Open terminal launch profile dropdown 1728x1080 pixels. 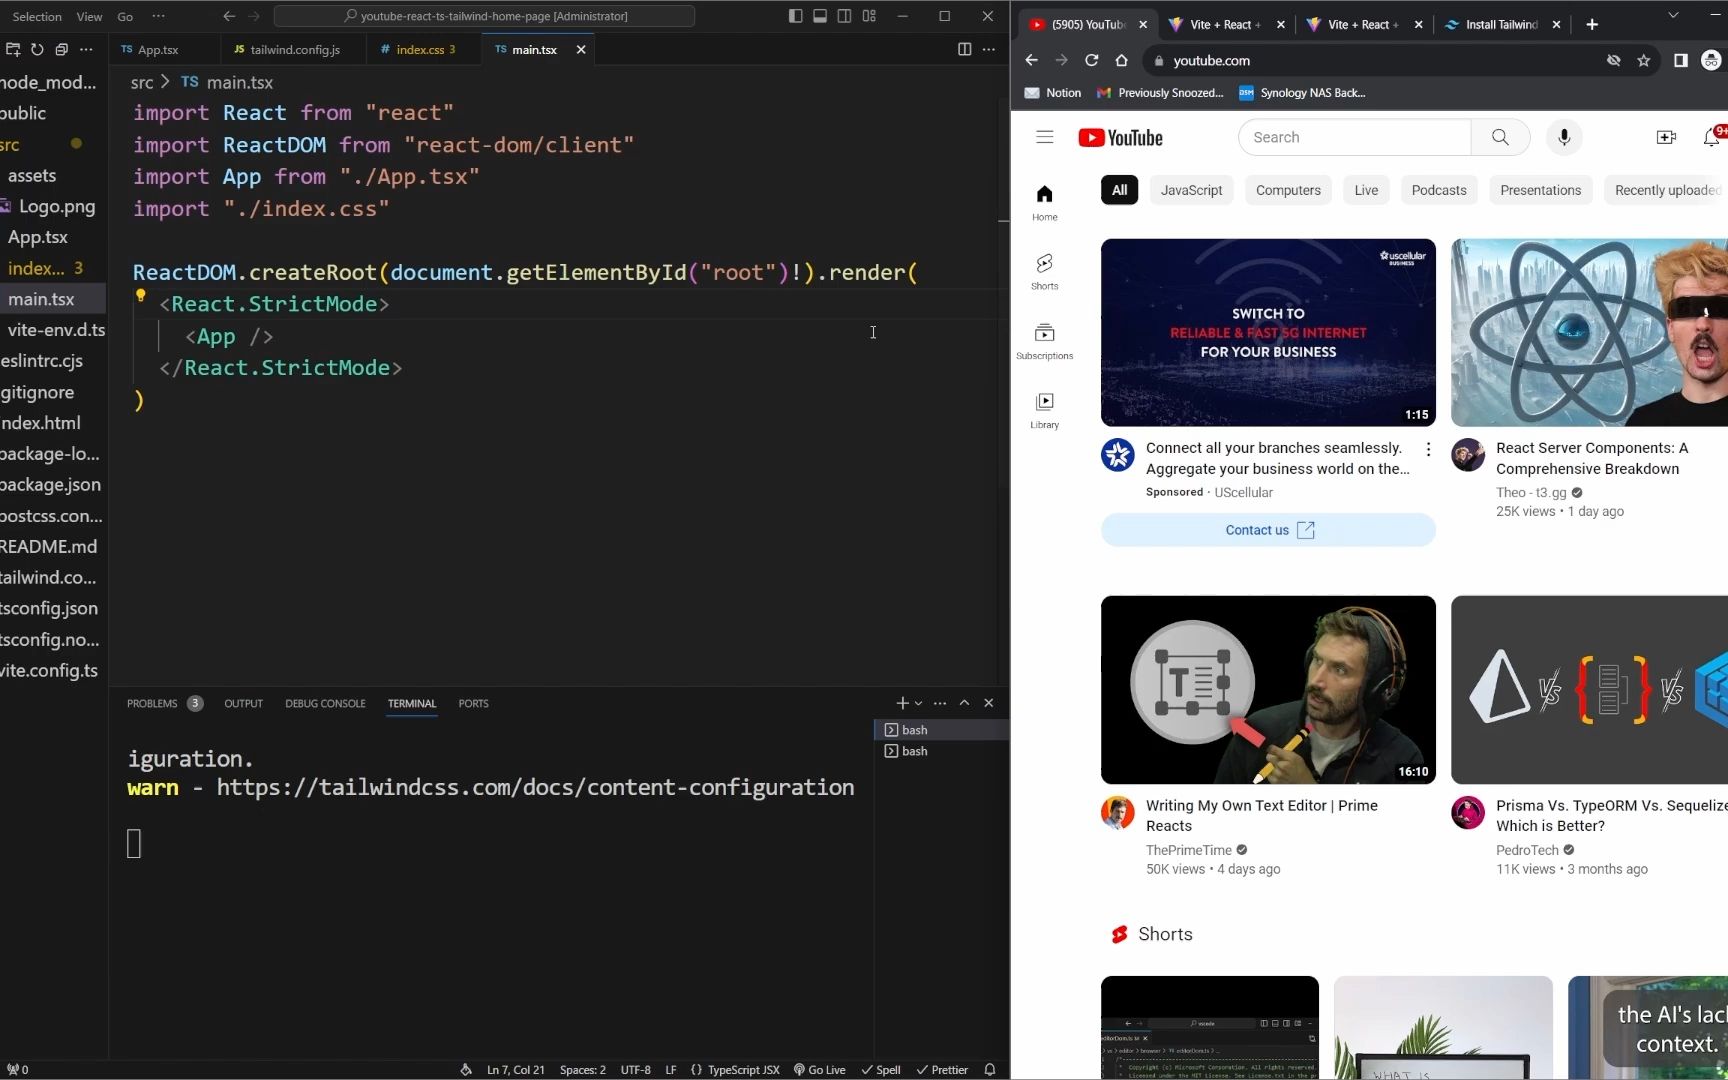(x=918, y=703)
